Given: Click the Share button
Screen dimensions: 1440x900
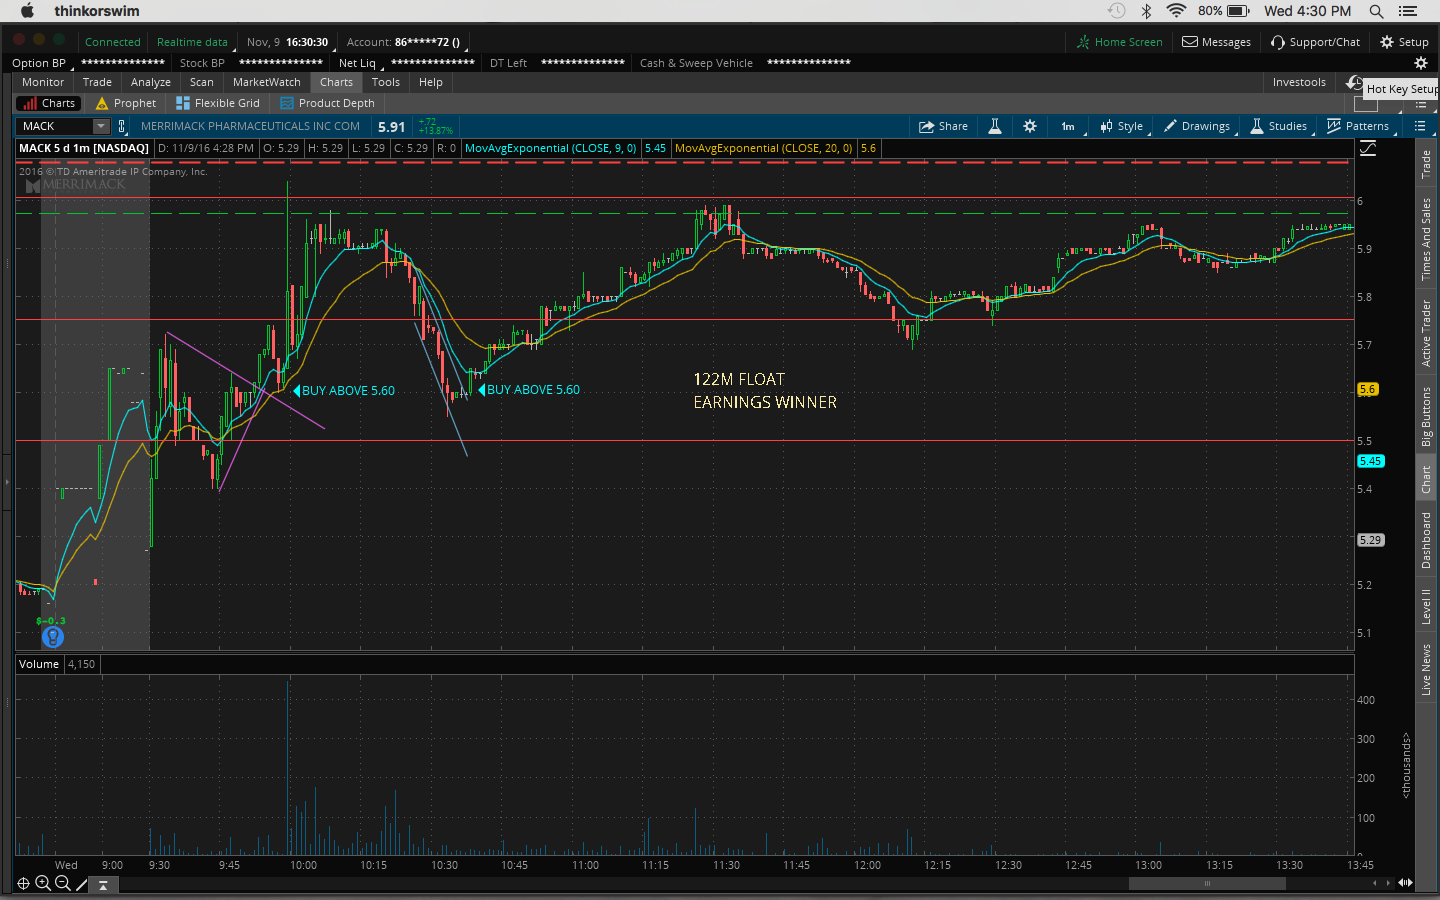Looking at the screenshot, I should pyautogui.click(x=943, y=126).
